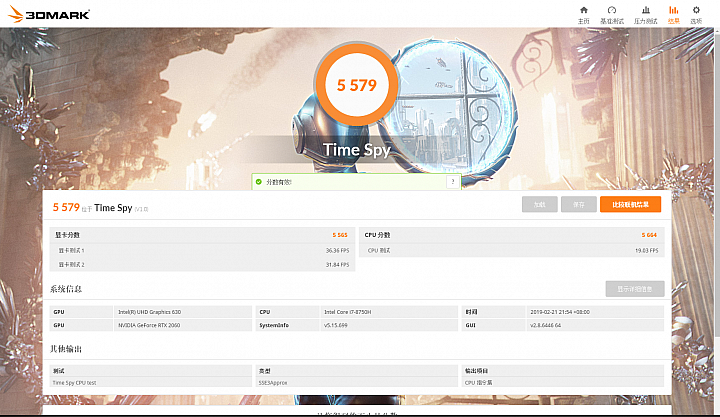
Task: Open Benchmarks (基准测试) gauge icon
Action: [x=612, y=10]
